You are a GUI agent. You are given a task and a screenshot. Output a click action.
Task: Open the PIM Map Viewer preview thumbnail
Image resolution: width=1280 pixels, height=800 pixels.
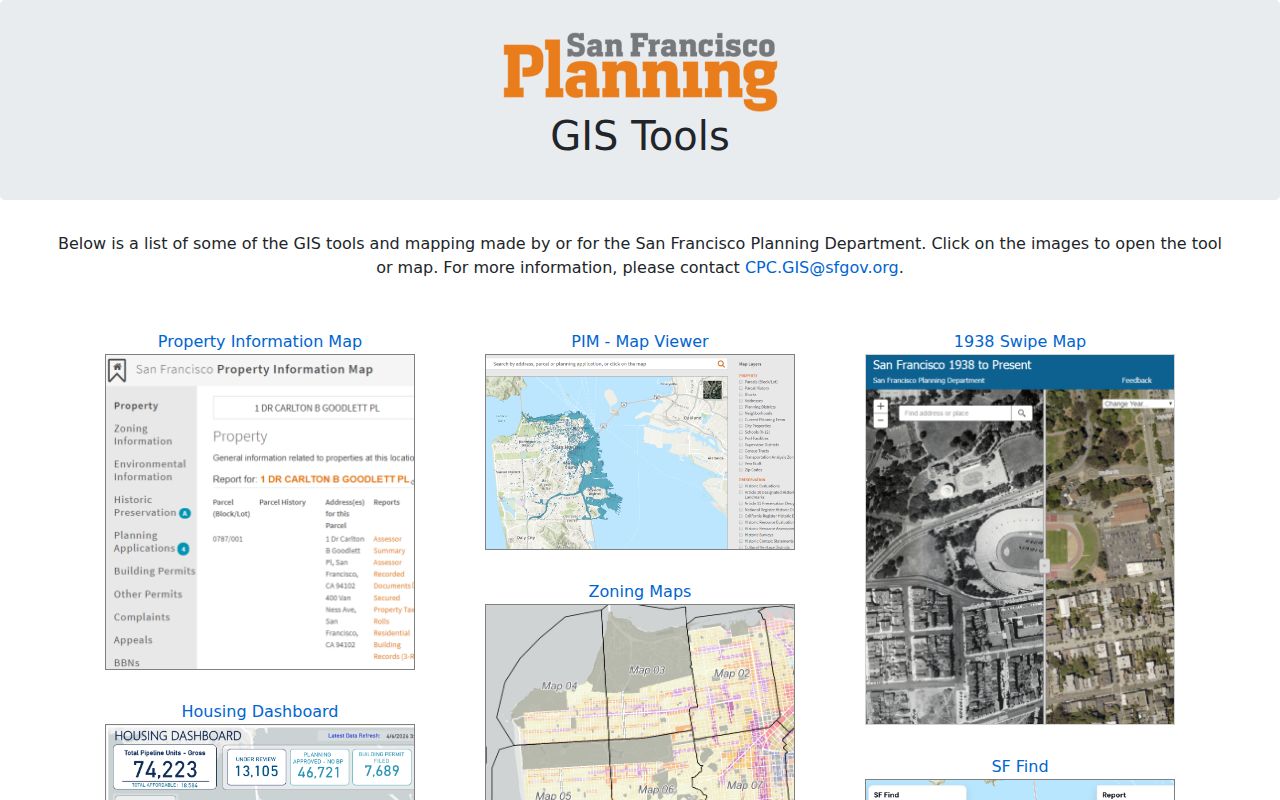pos(640,452)
